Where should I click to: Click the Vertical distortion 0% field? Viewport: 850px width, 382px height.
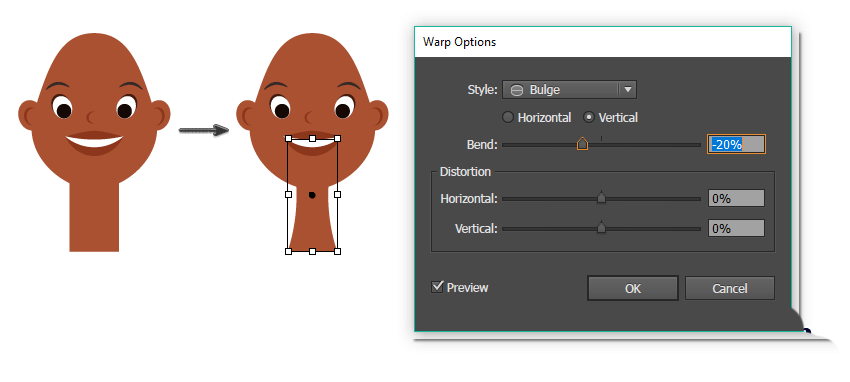tap(736, 228)
